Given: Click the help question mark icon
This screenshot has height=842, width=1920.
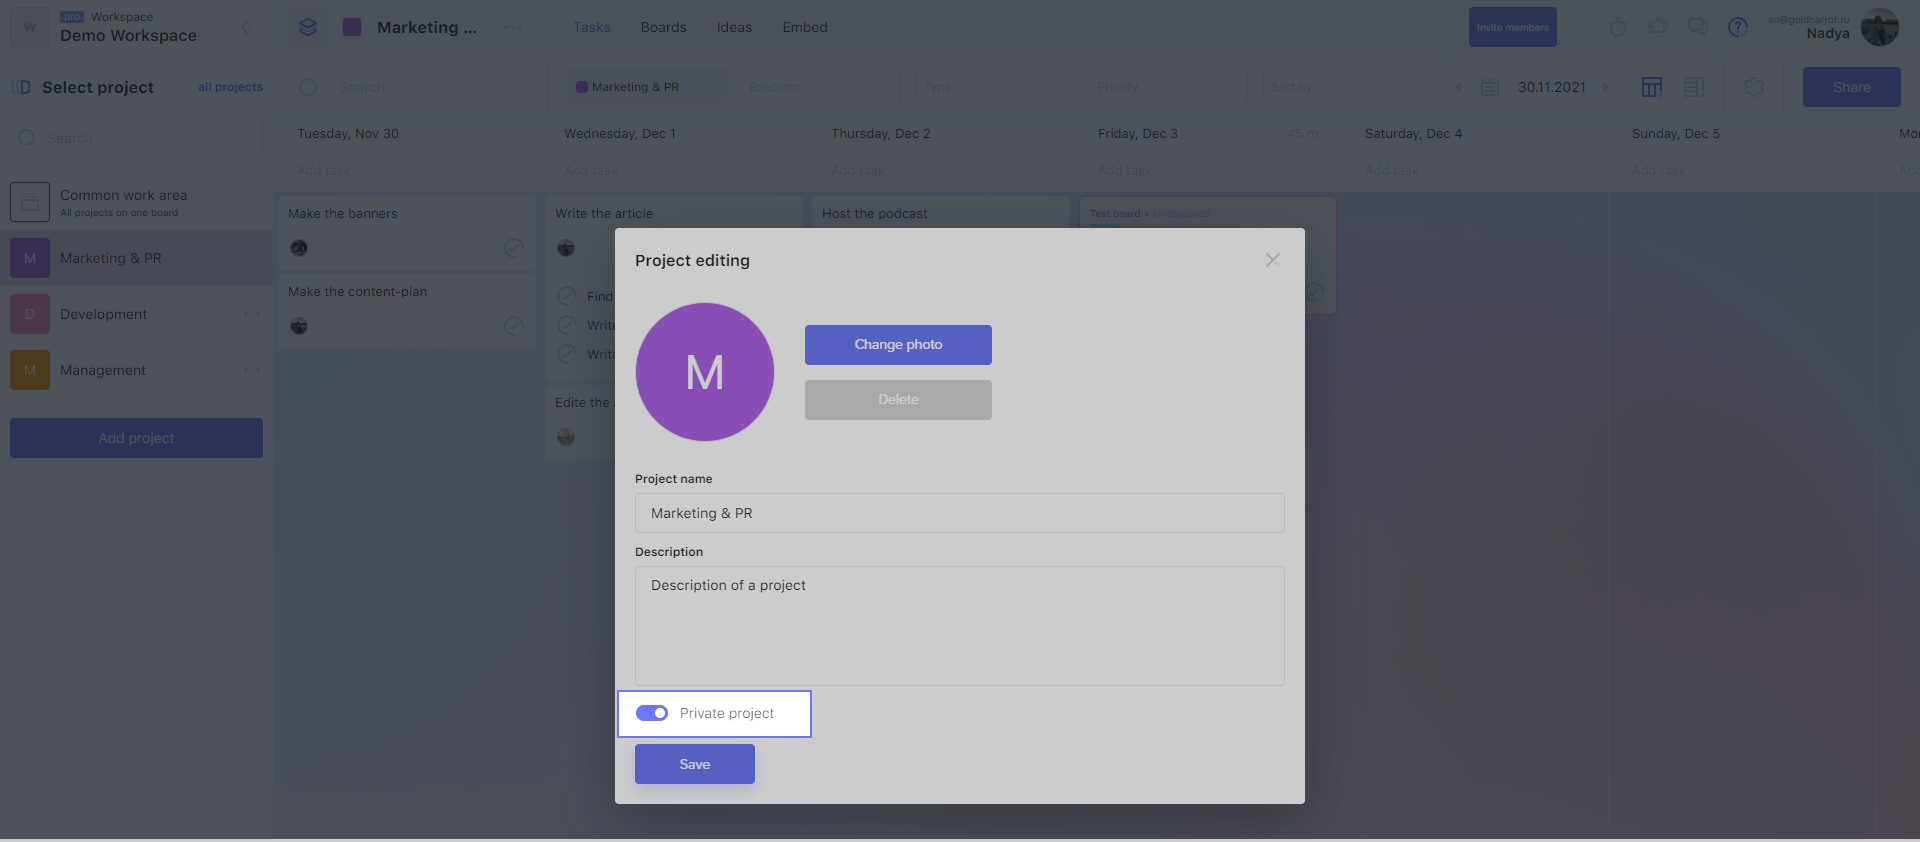Looking at the screenshot, I should [1738, 27].
